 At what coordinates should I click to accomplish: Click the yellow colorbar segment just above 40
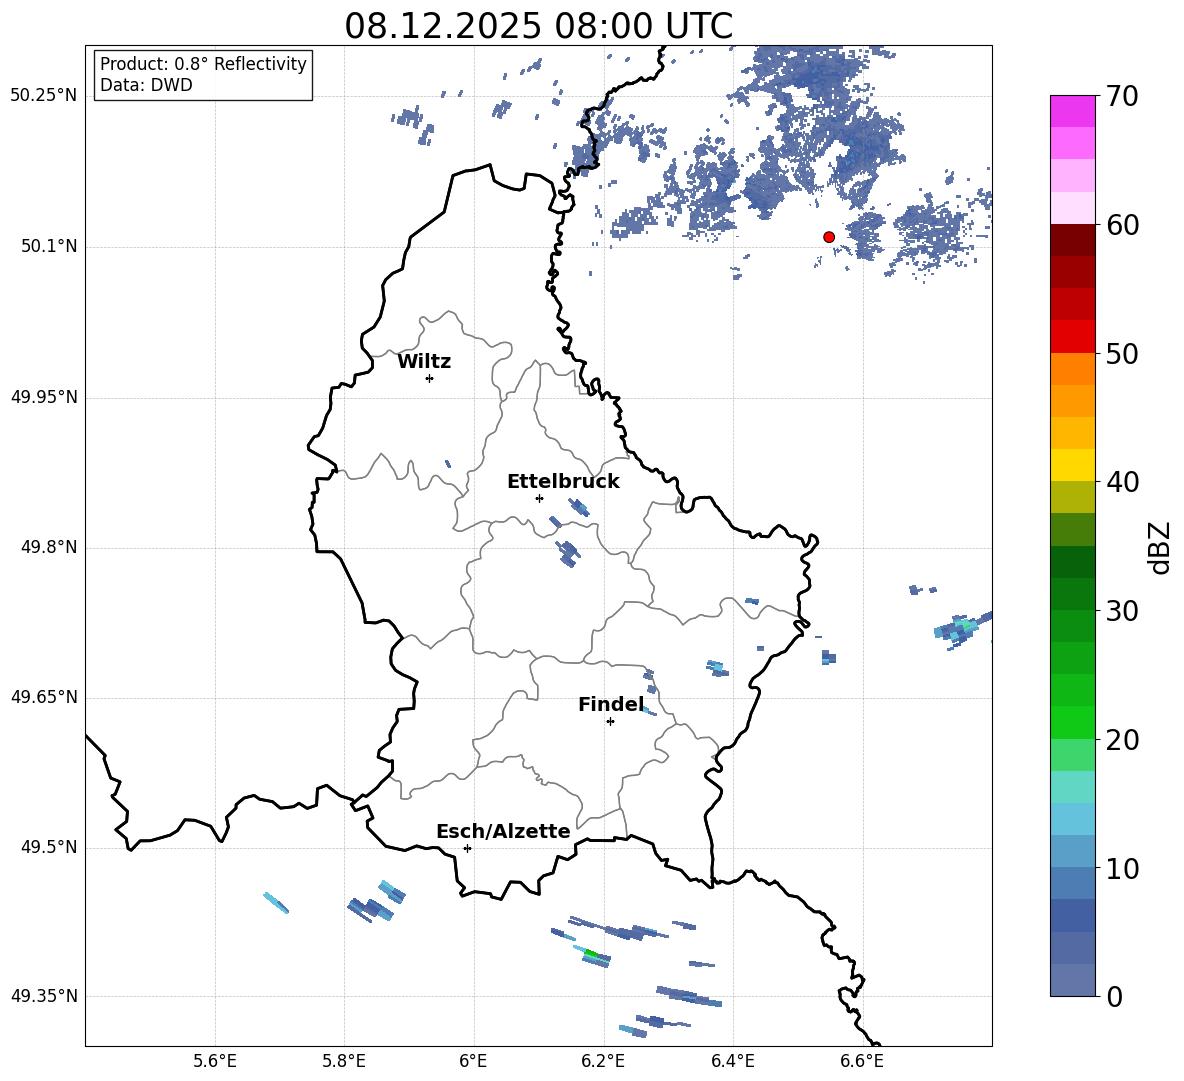1072,465
